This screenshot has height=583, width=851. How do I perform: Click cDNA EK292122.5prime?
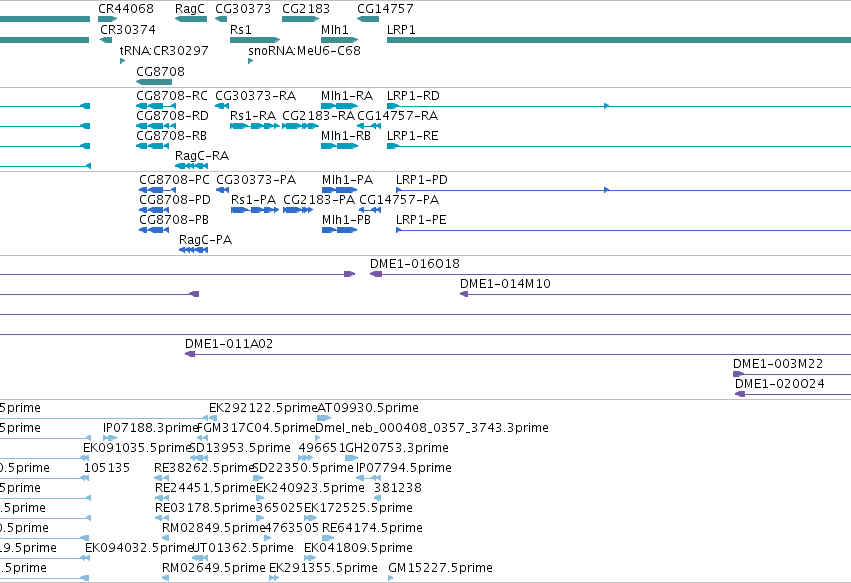263,408
